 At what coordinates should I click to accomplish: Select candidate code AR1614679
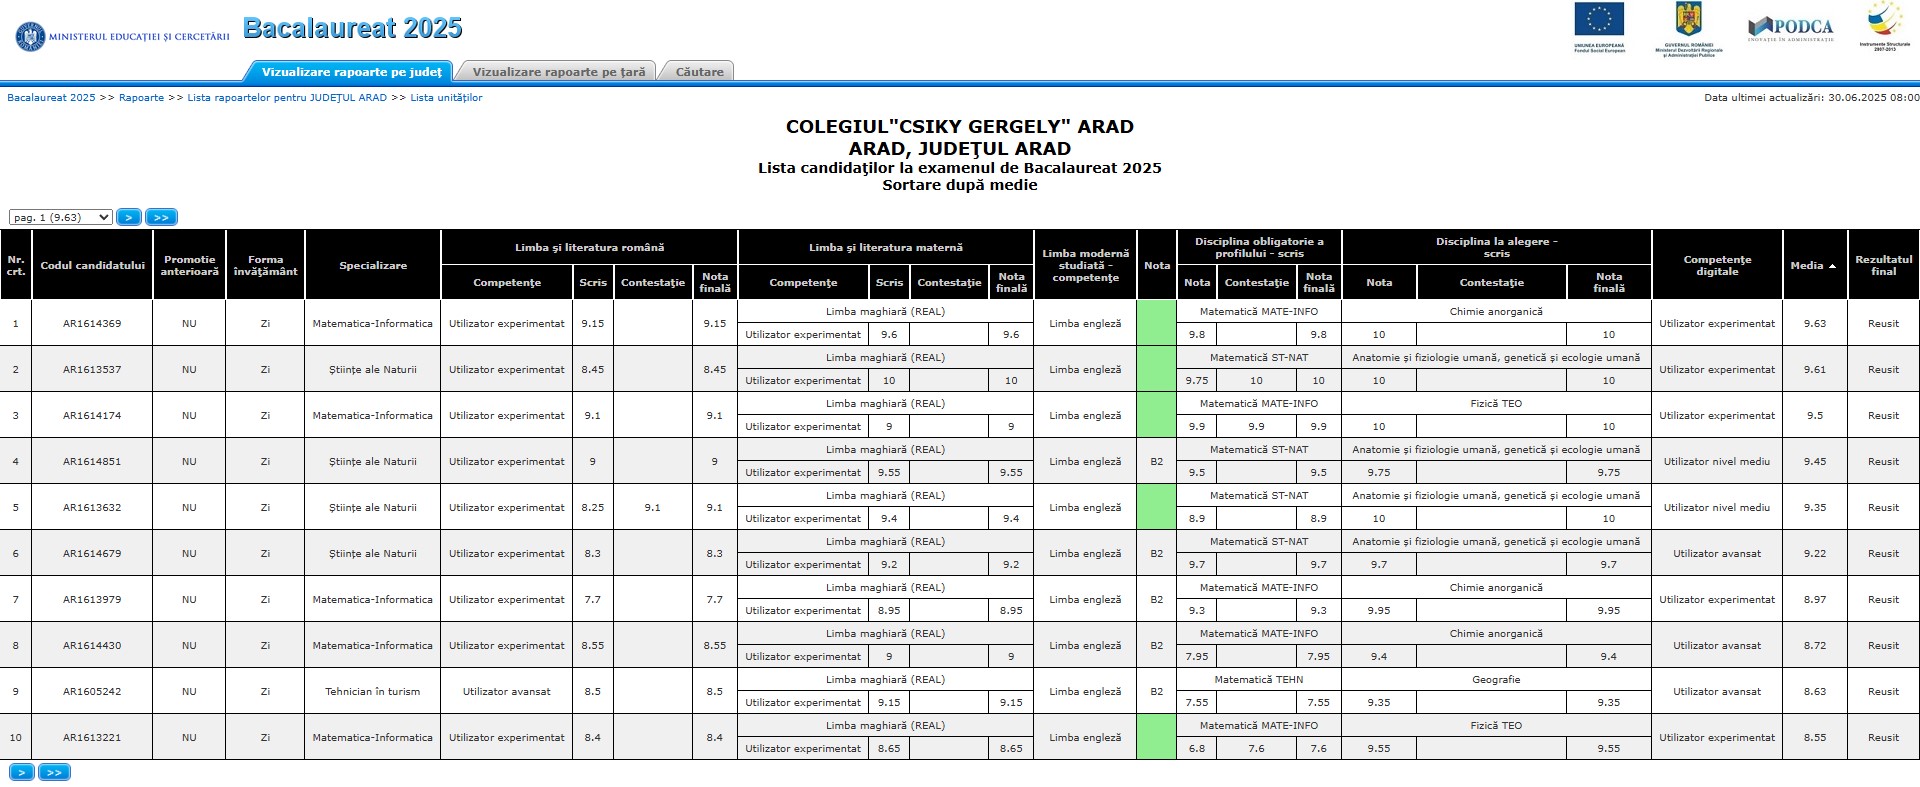tap(92, 554)
